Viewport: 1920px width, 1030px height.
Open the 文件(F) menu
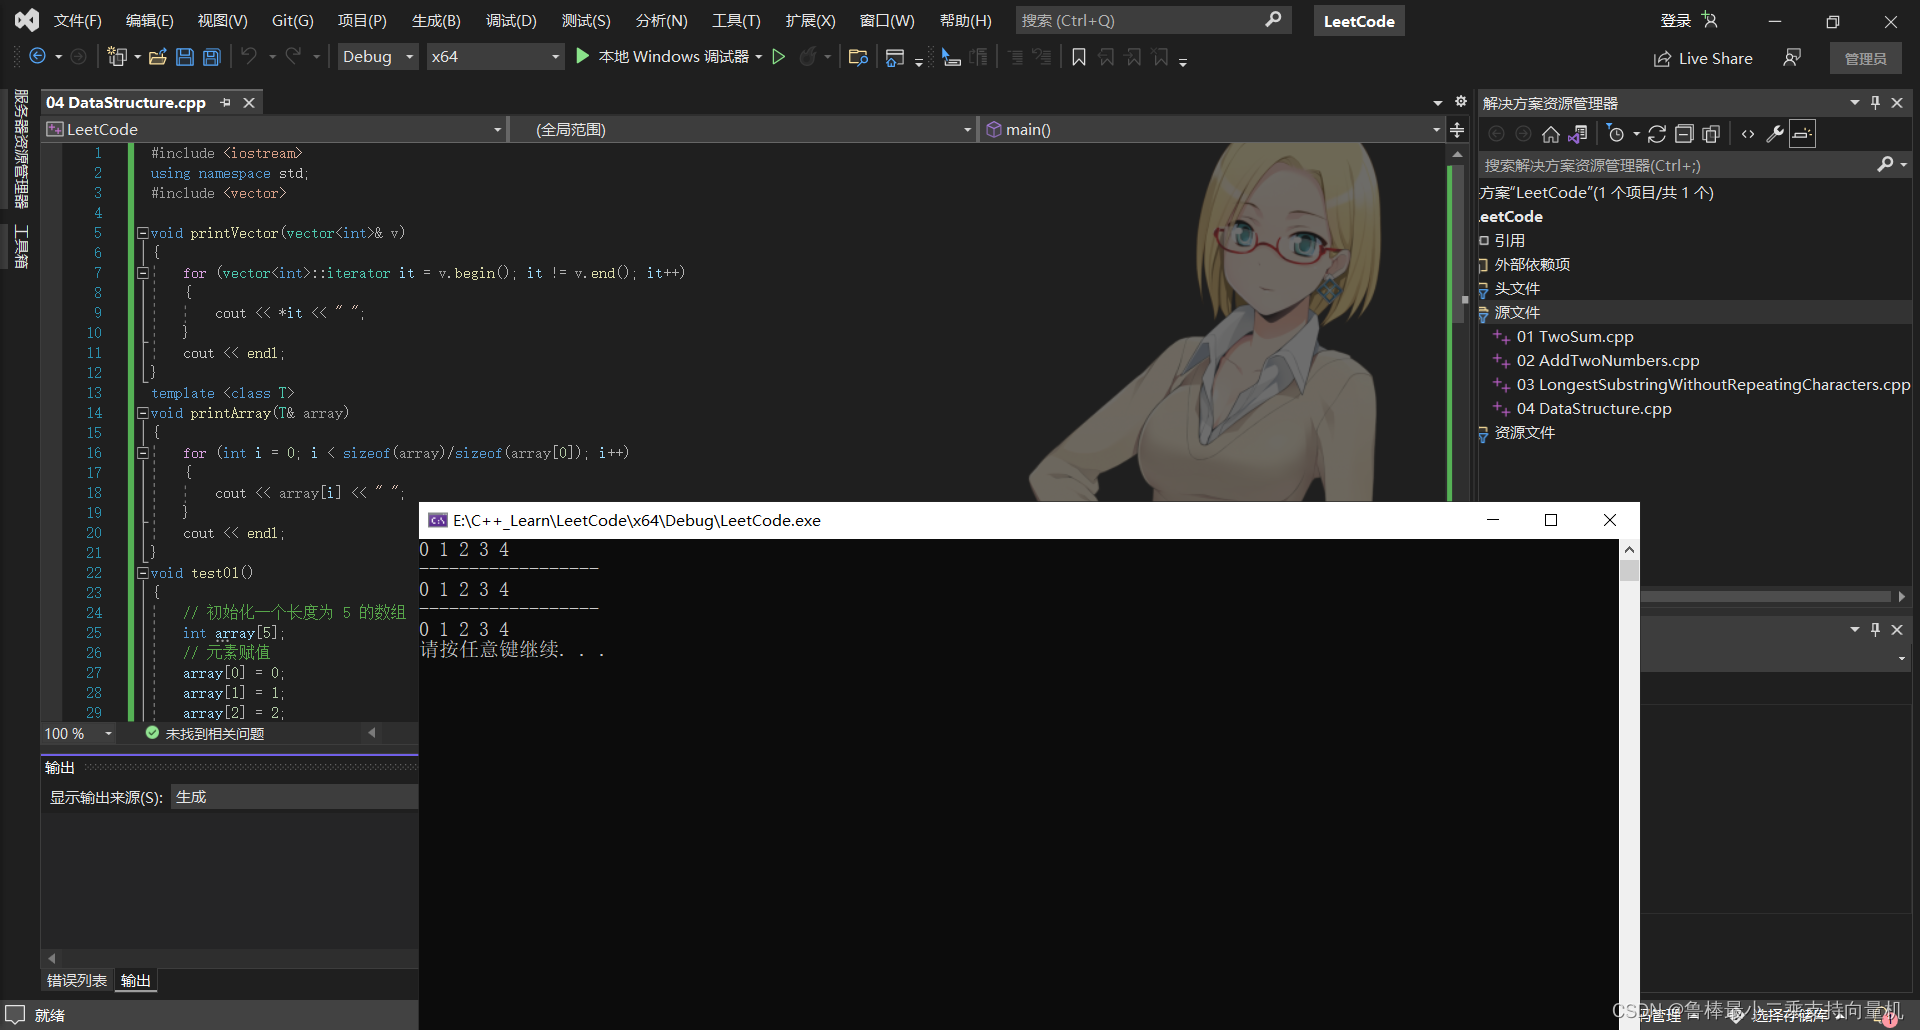point(77,20)
